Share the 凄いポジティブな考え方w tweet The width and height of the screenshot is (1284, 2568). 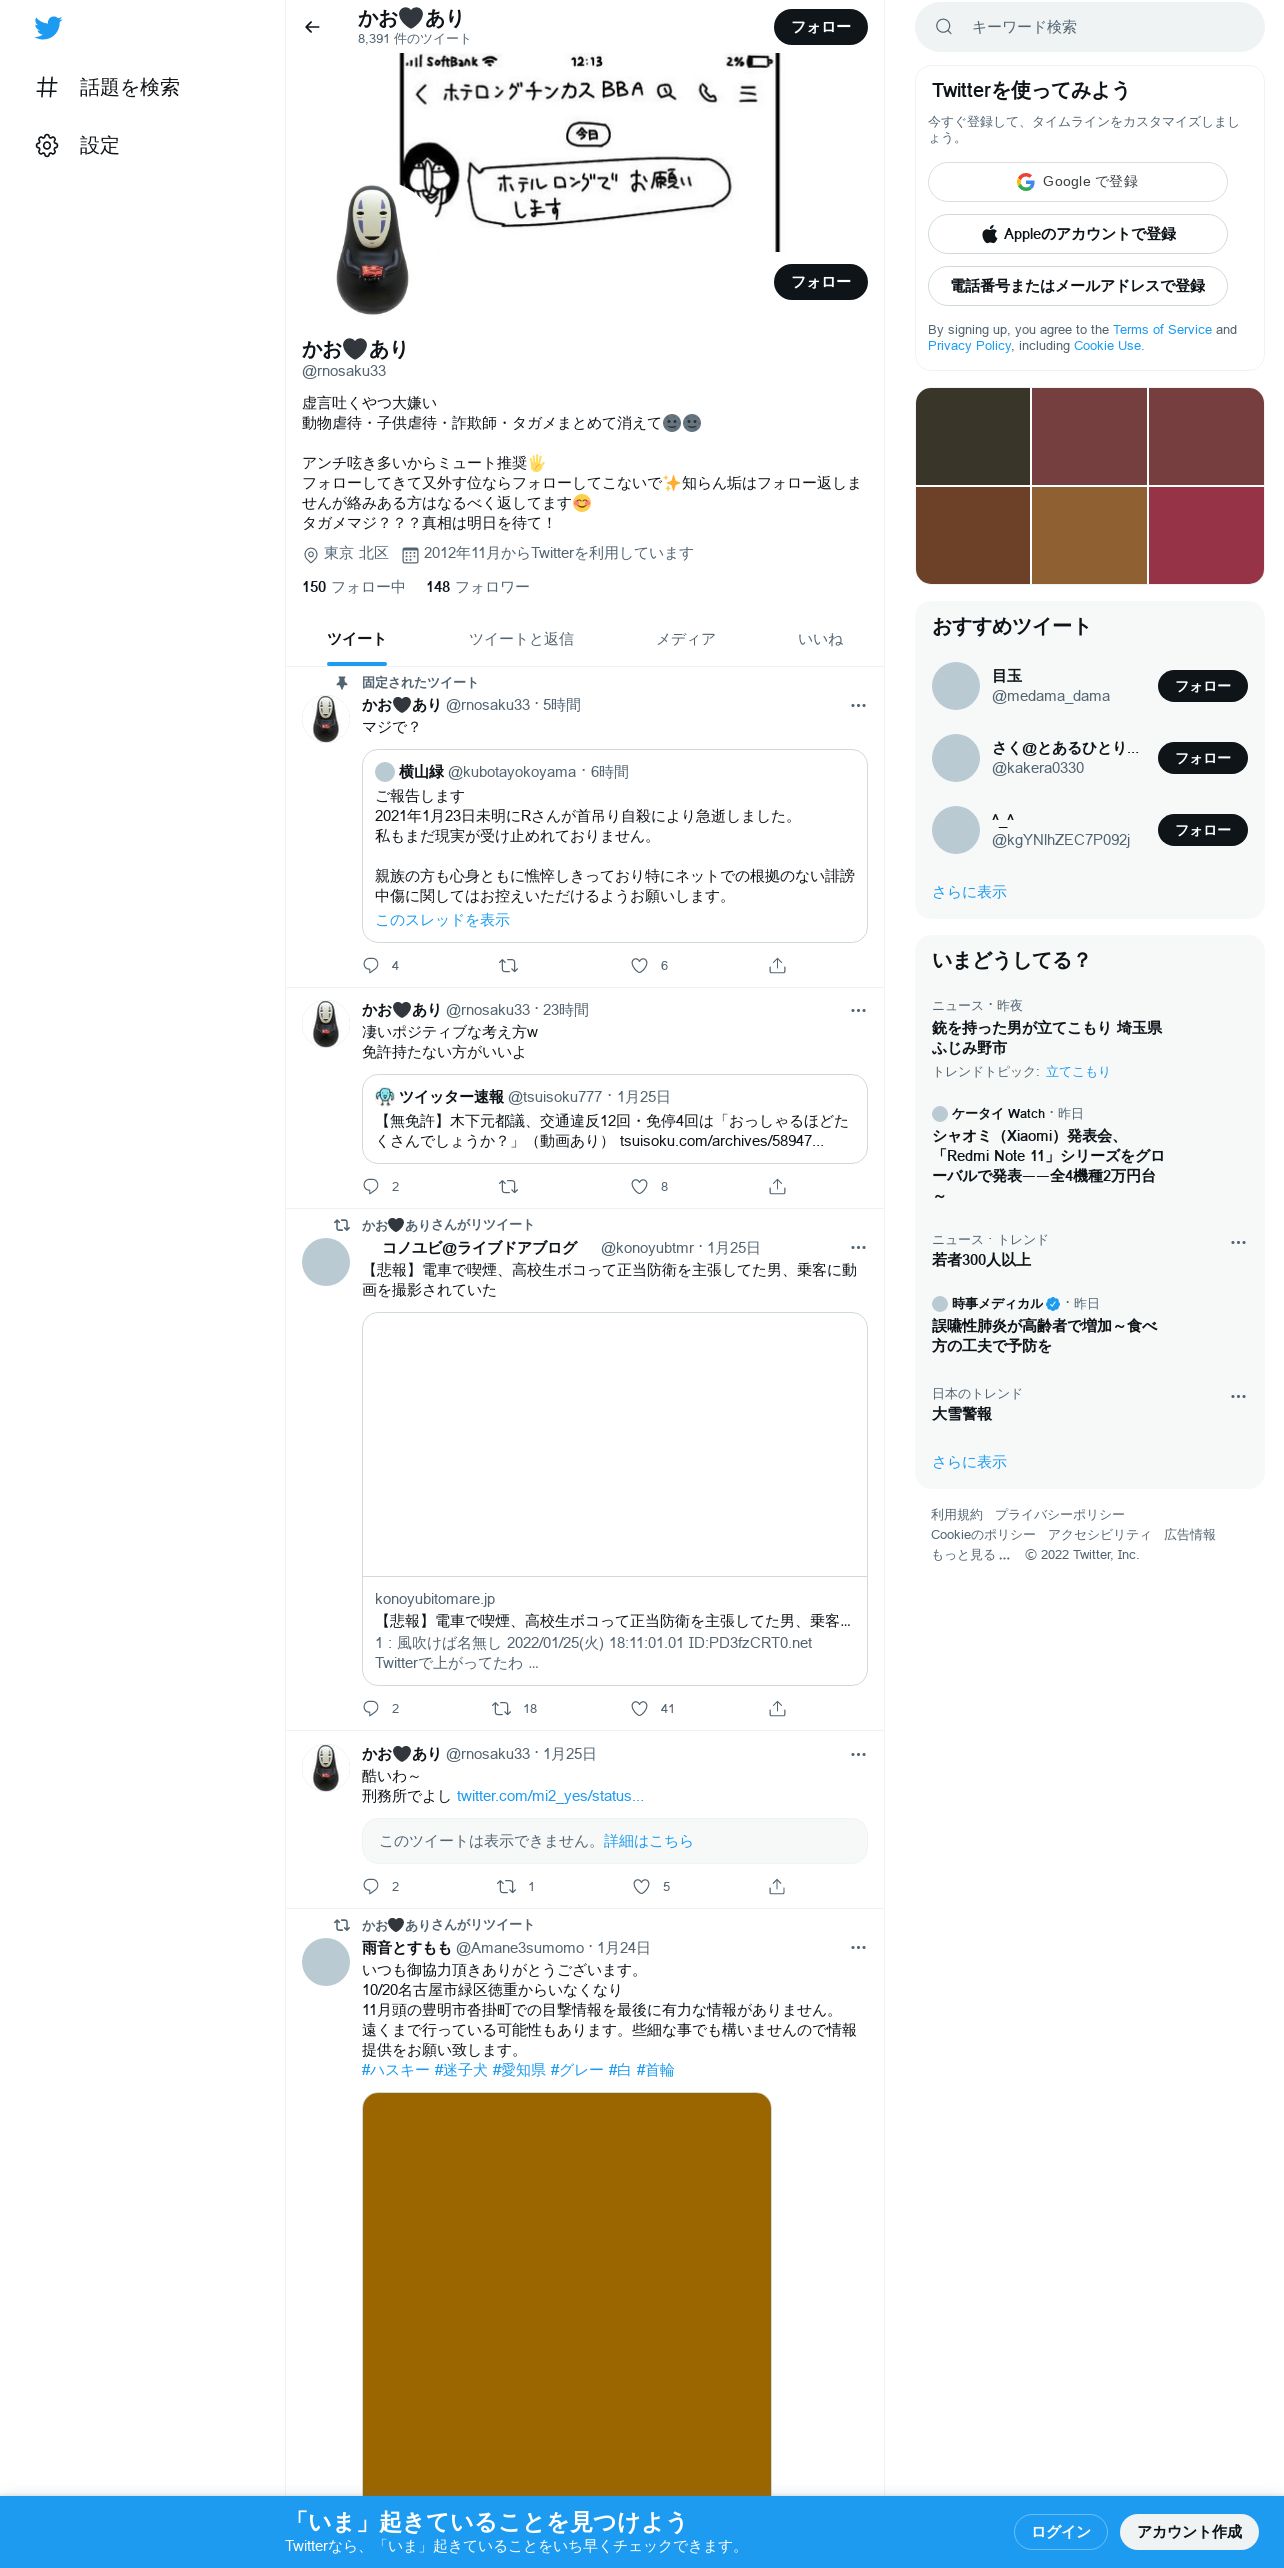(777, 1186)
